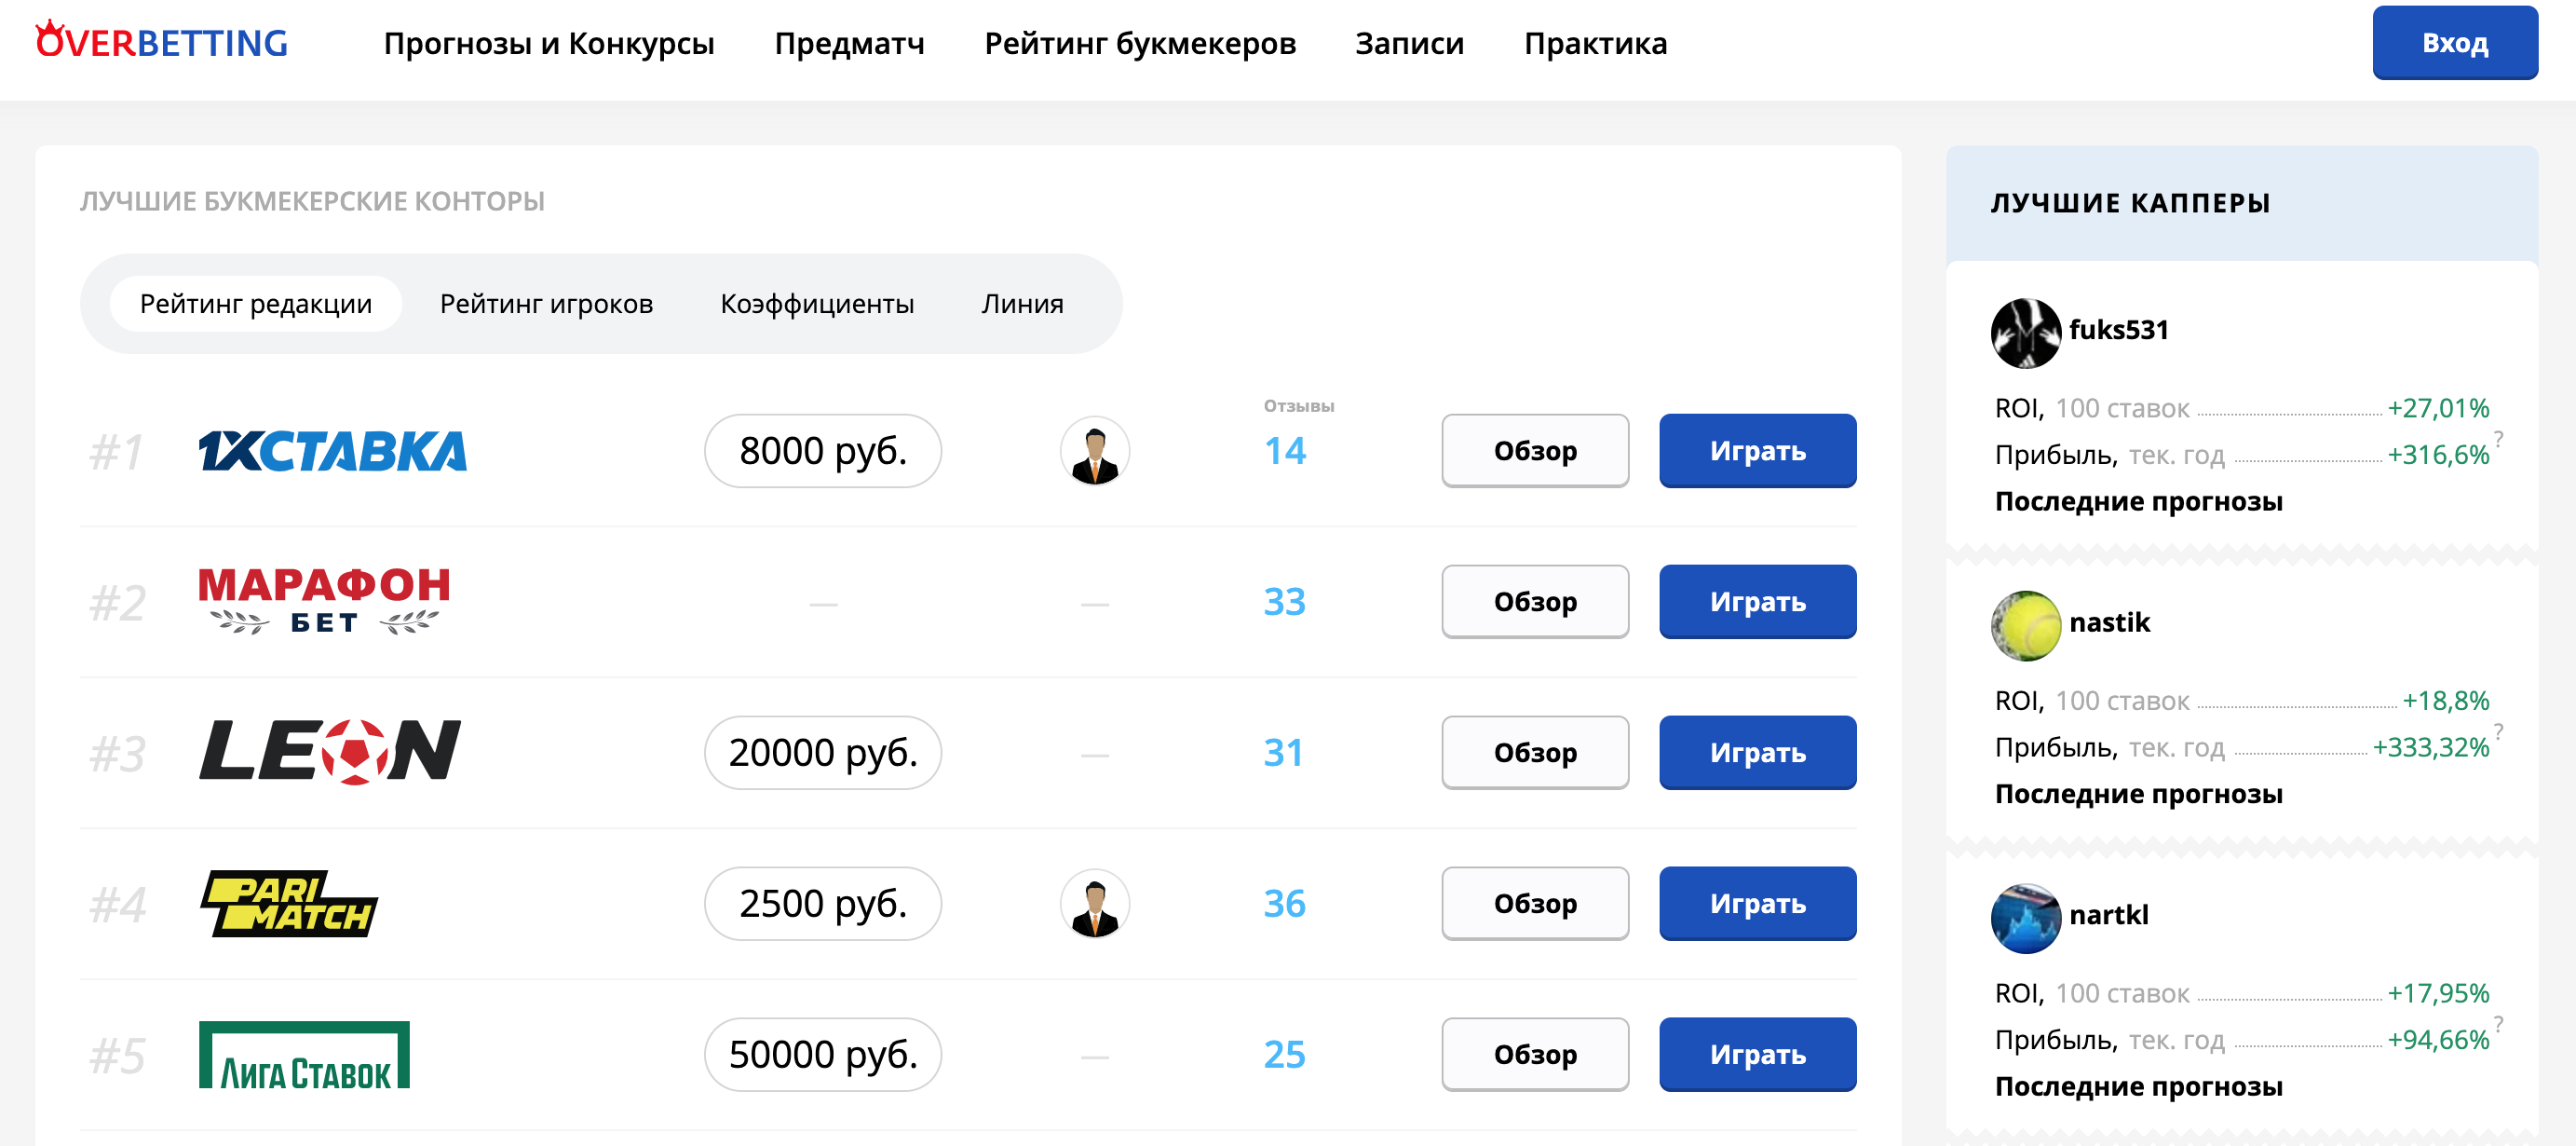Click Обзор for Leon
2576x1146 pixels.
tap(1535, 752)
